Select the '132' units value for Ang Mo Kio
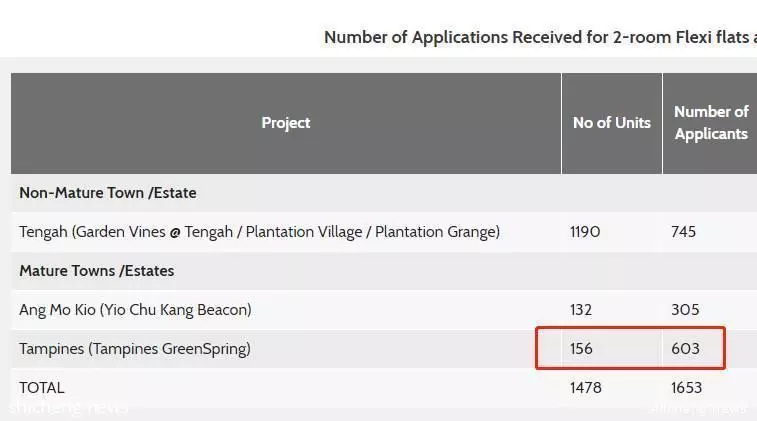 click(x=580, y=310)
